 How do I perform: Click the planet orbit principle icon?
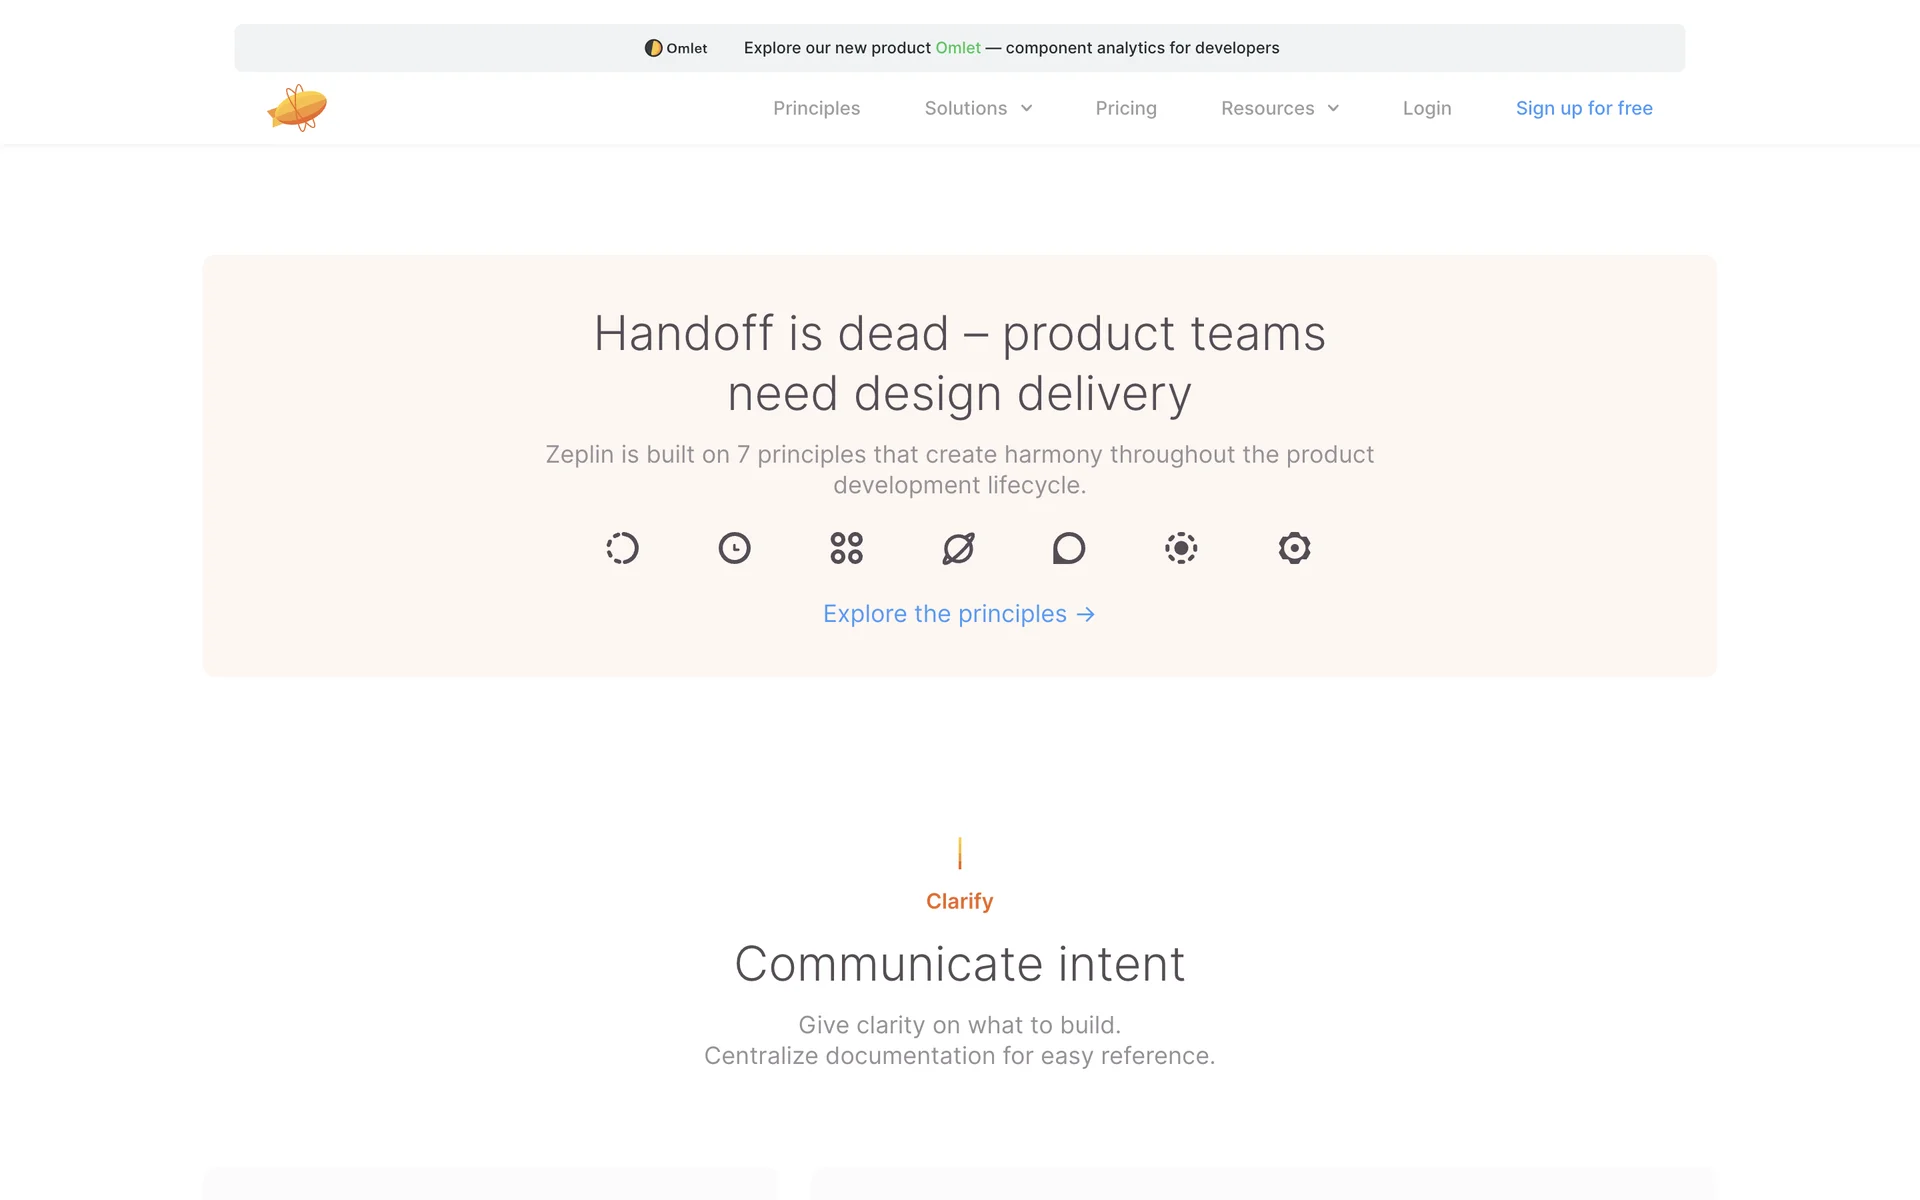tap(958, 548)
